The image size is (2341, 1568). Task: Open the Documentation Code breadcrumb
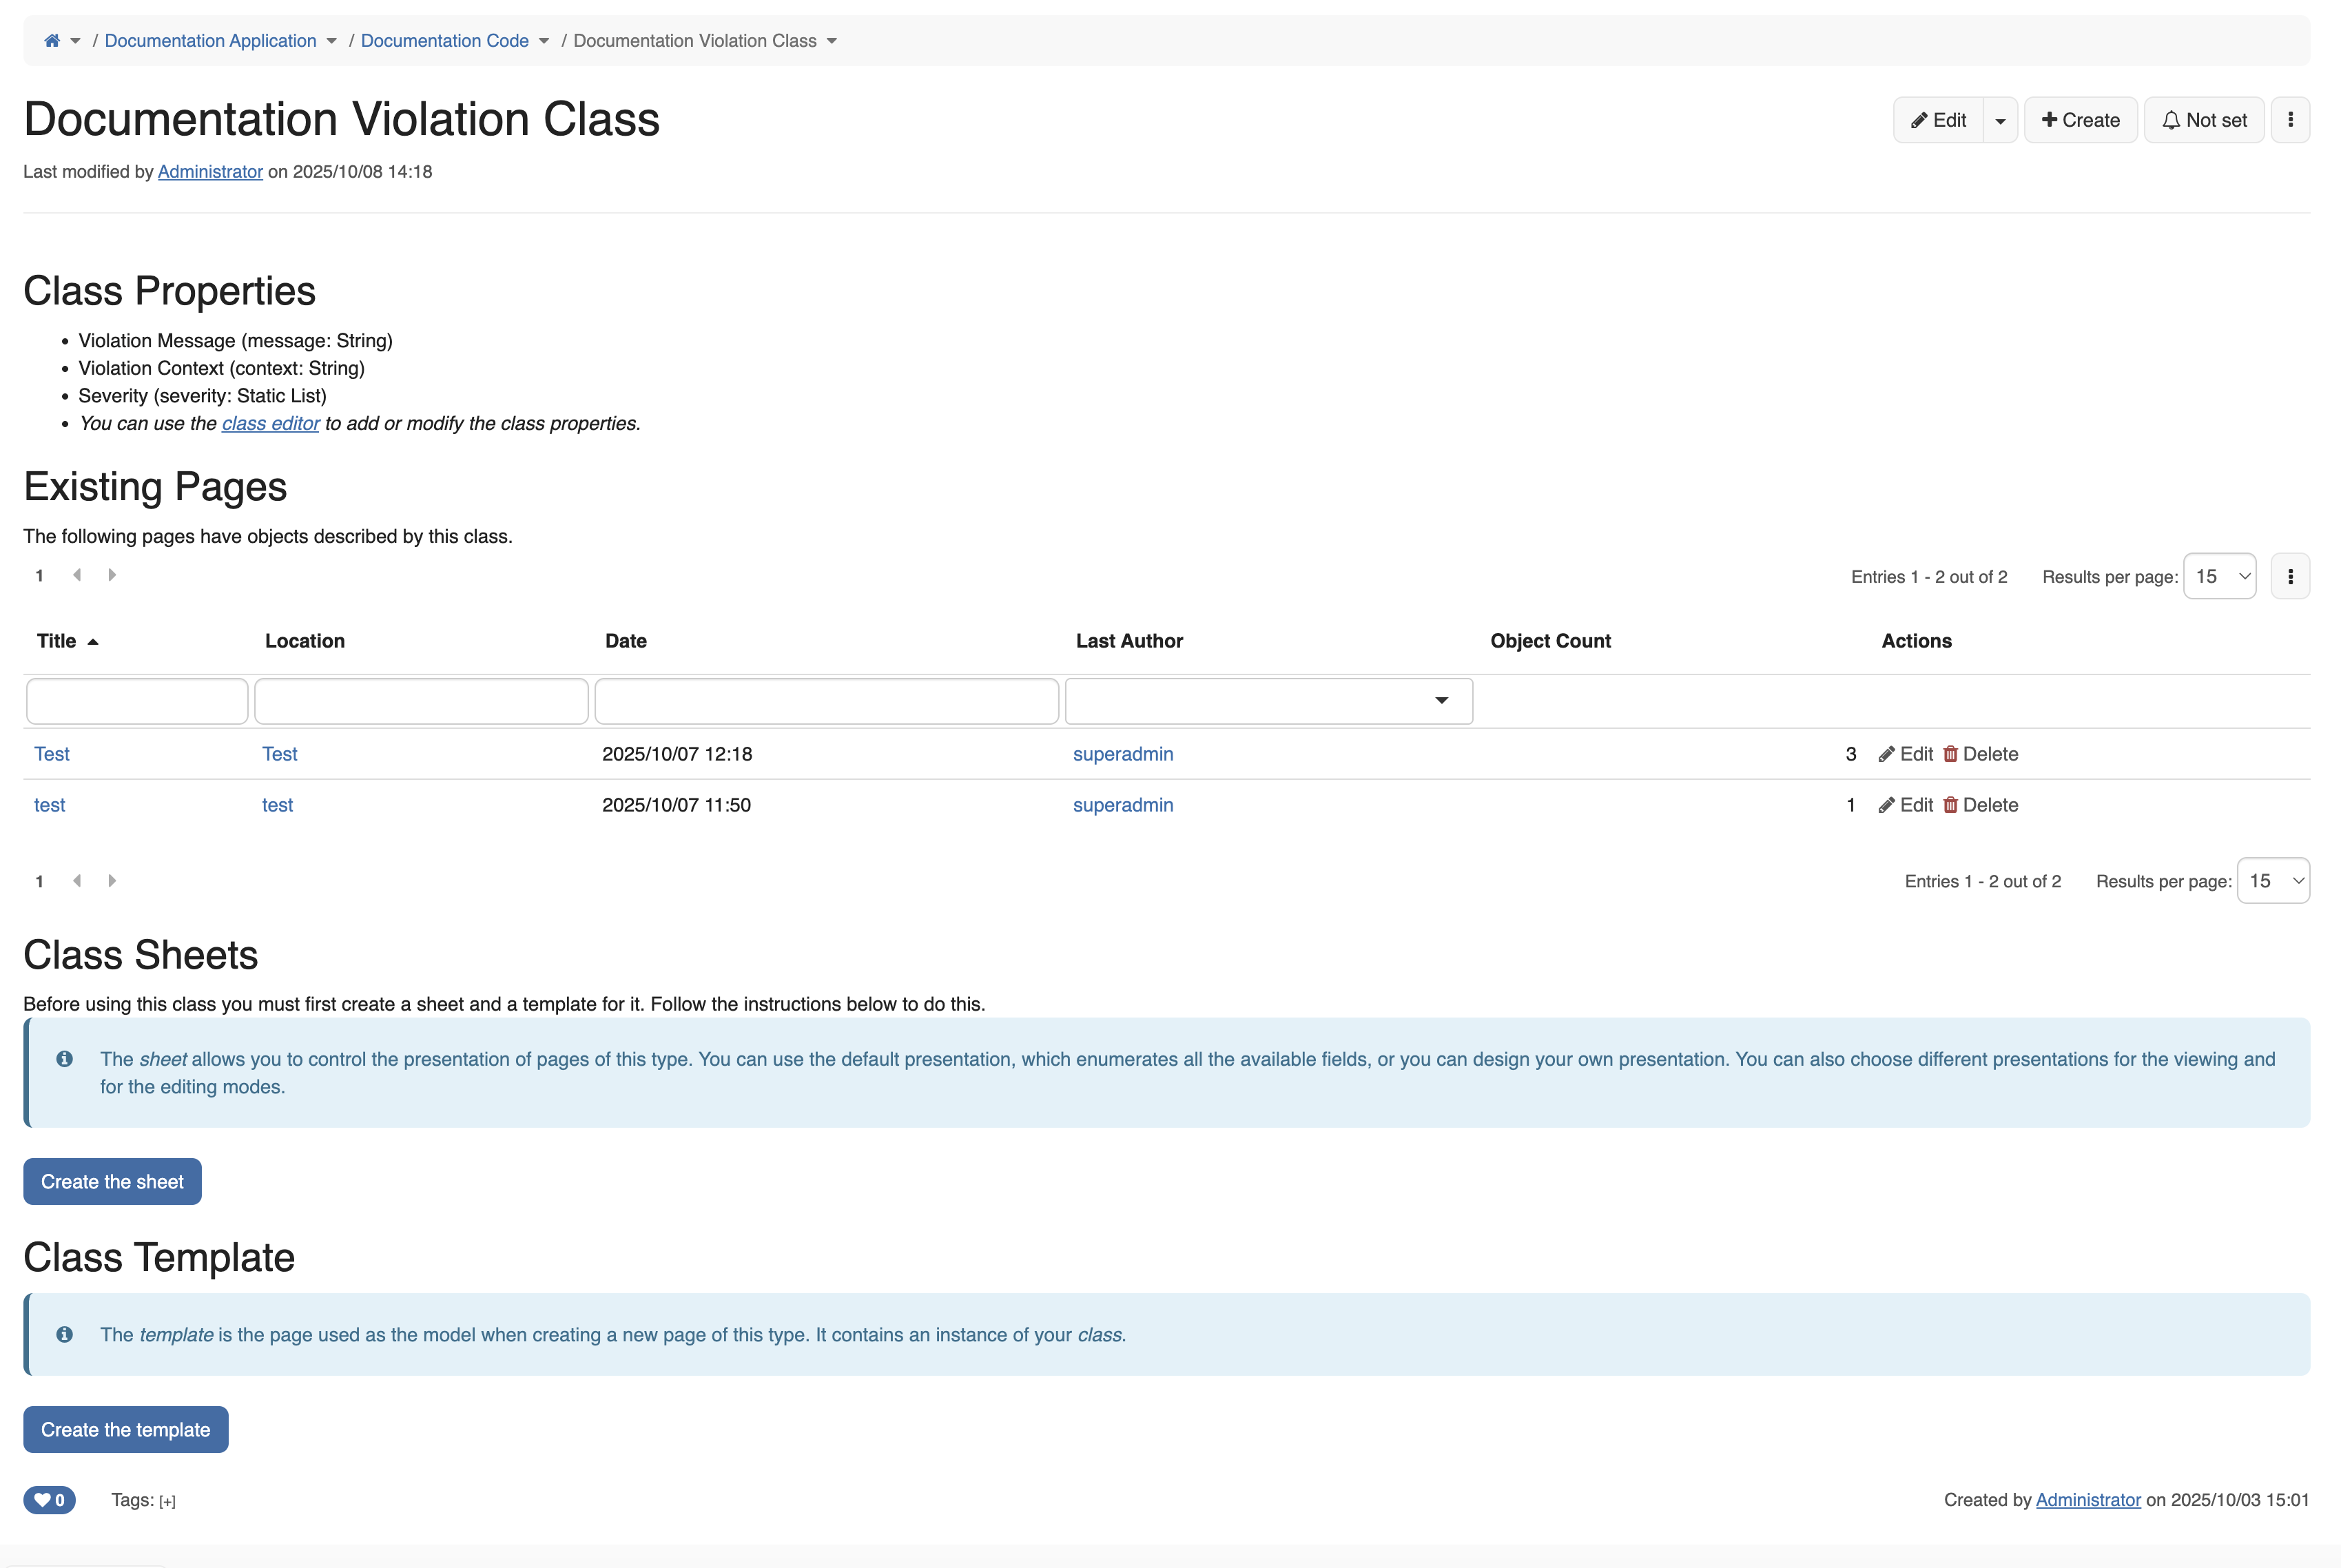444,41
